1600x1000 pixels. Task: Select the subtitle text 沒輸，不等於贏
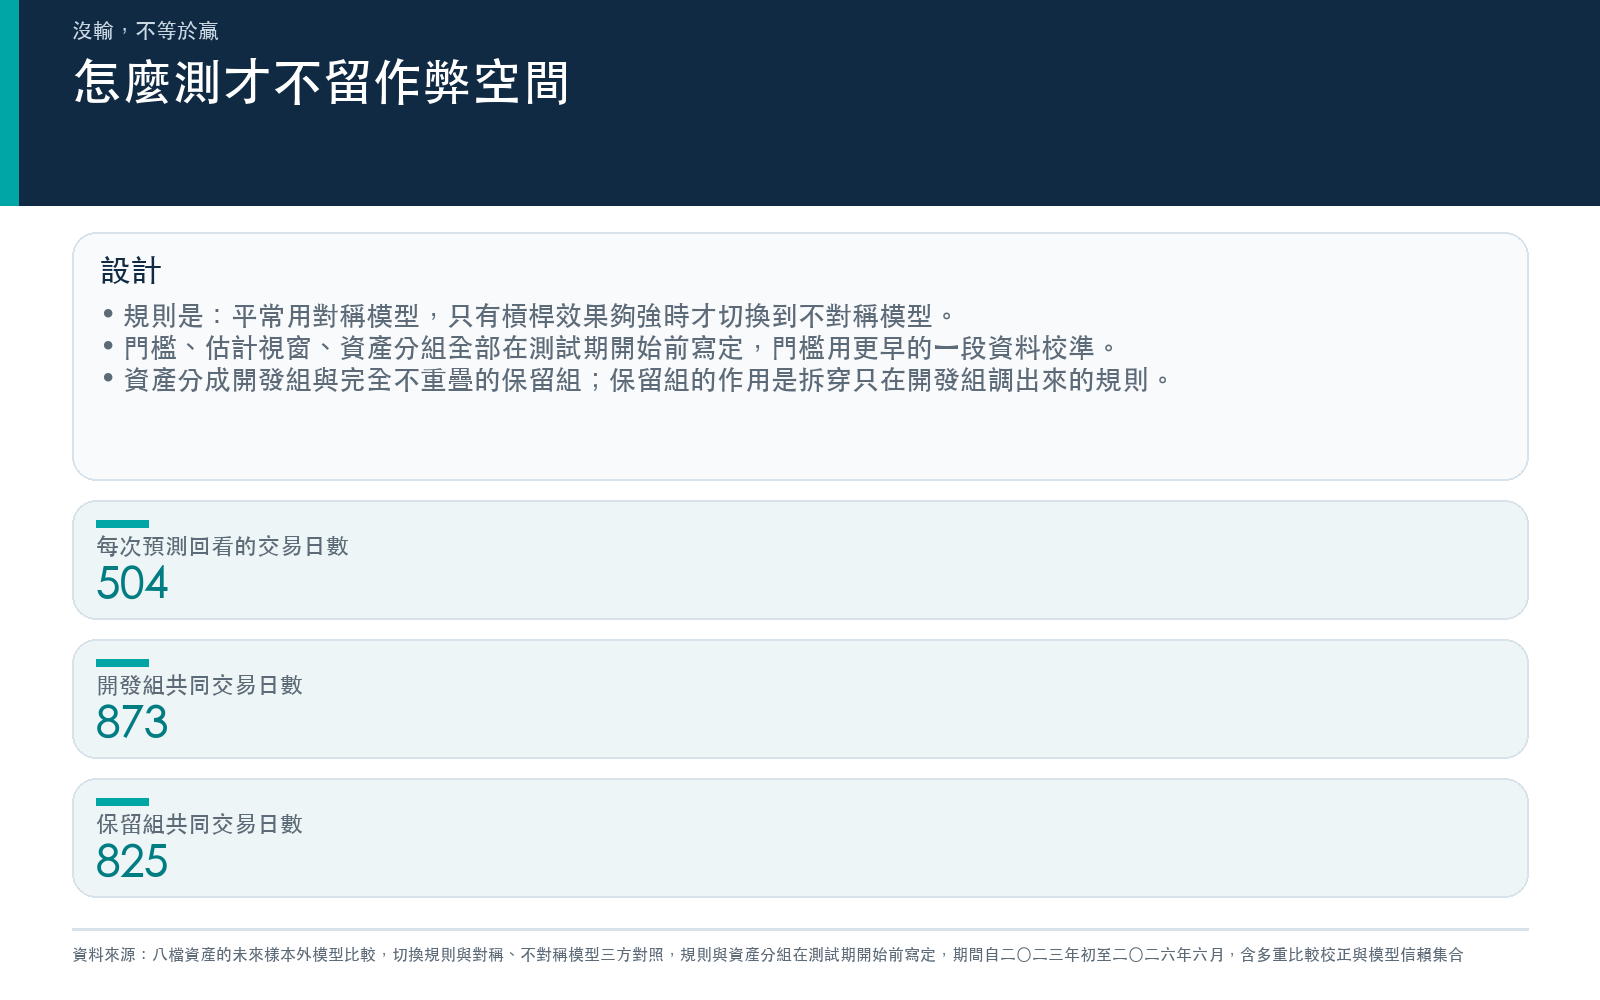tap(146, 31)
